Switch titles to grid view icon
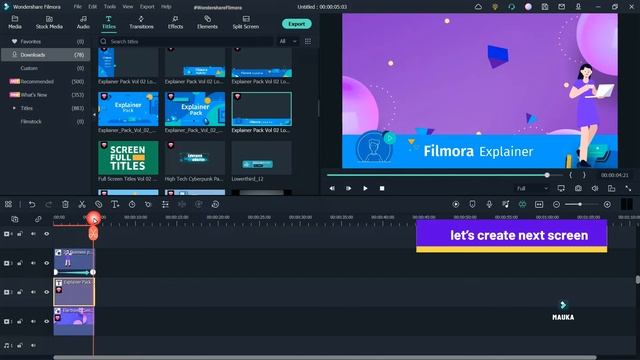This screenshot has height=360, width=640. pos(308,41)
